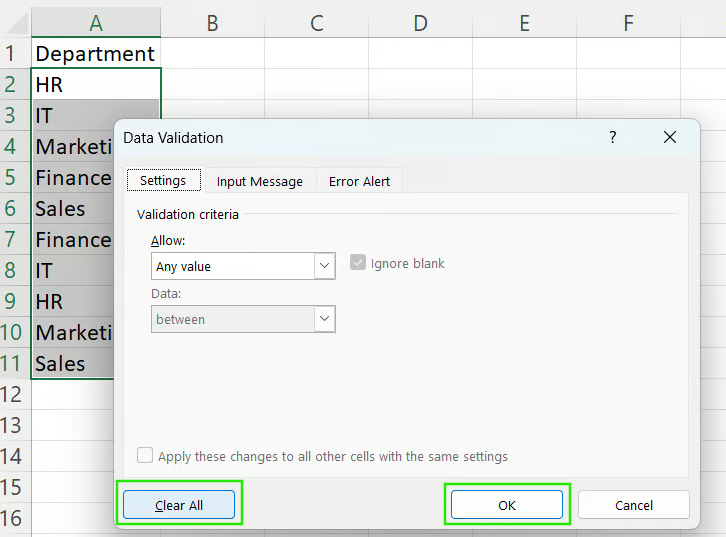
Task: Open the Allow dropdown list
Action: click(324, 266)
